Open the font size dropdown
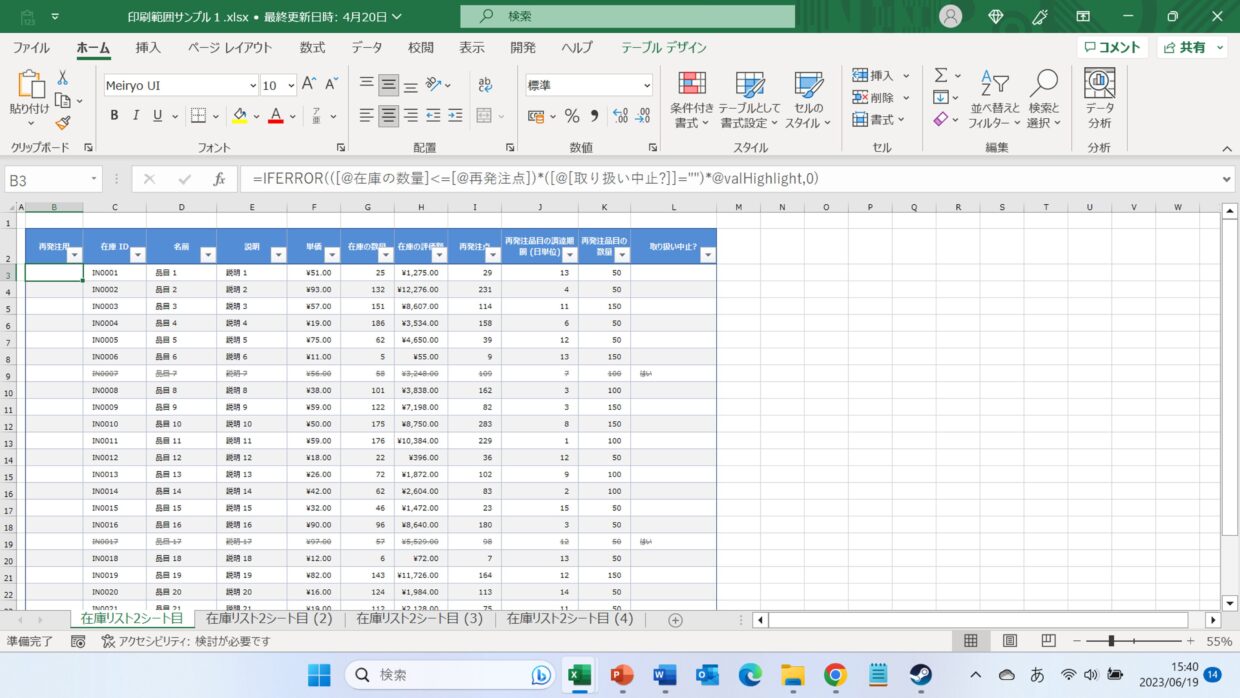 [291, 86]
